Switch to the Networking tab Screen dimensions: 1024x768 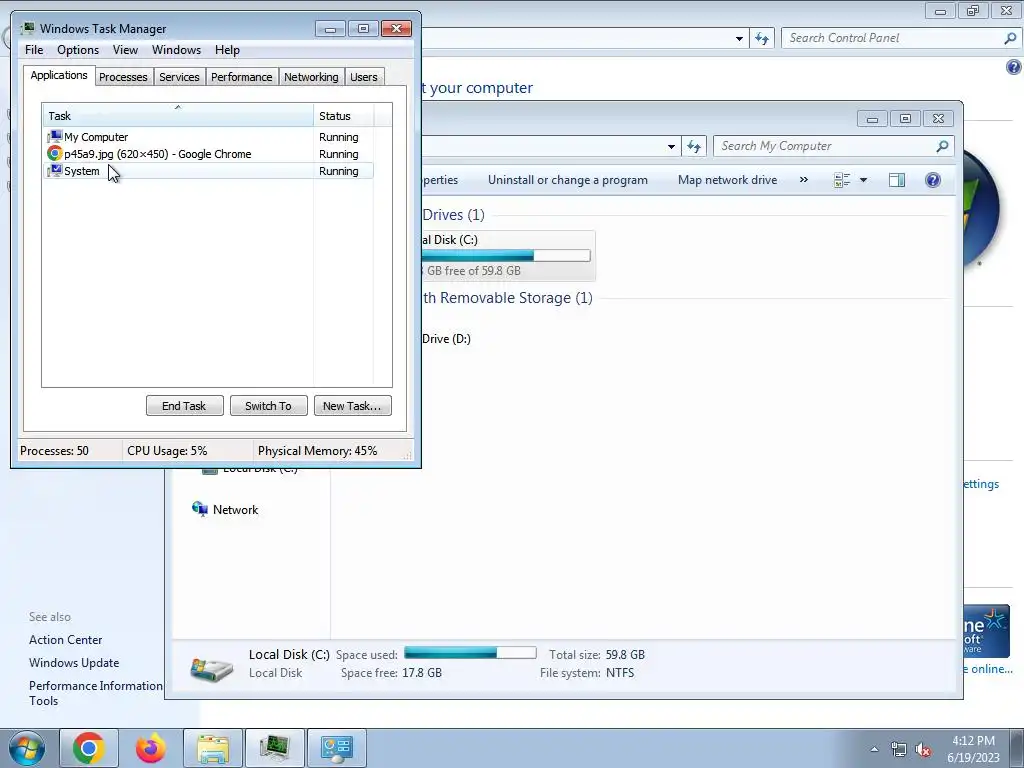pos(312,77)
